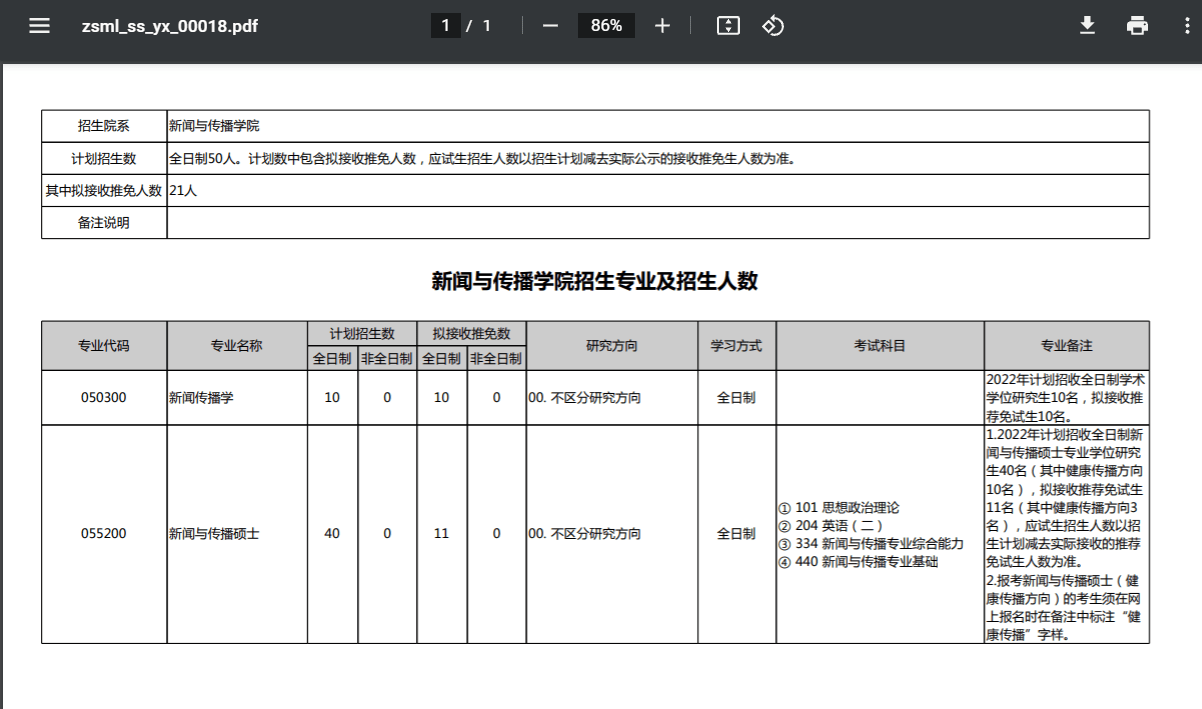Image resolution: width=1202 pixels, height=709 pixels.
Task: Click the 新闻与传播硕士 major name cell
Action: (214, 534)
